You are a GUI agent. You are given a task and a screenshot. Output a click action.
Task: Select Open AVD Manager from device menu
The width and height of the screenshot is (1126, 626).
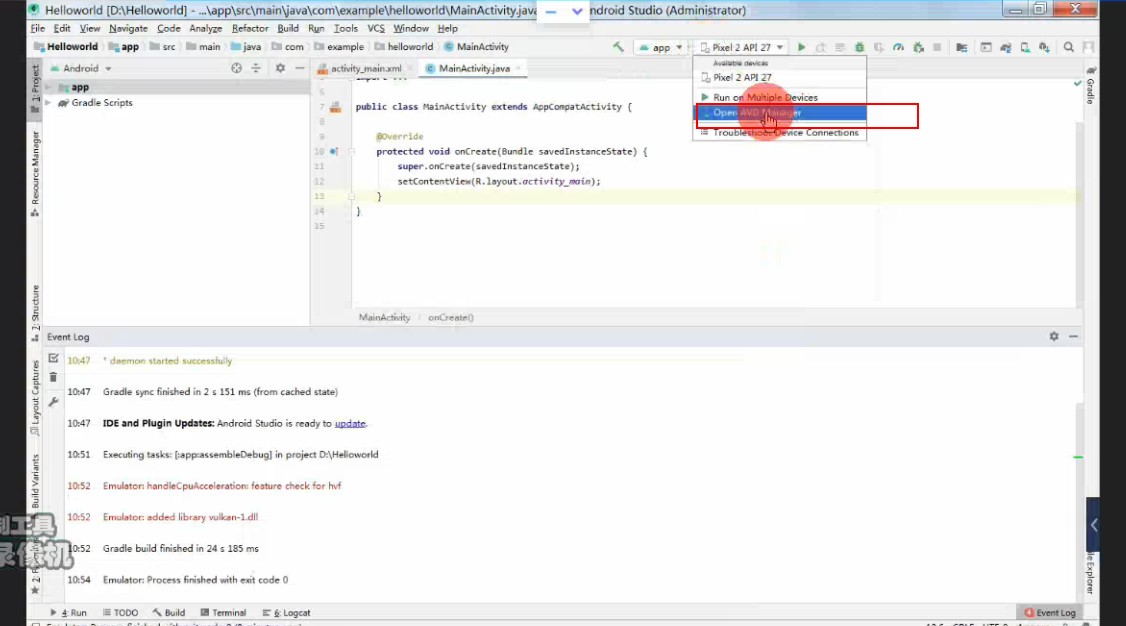(780, 113)
